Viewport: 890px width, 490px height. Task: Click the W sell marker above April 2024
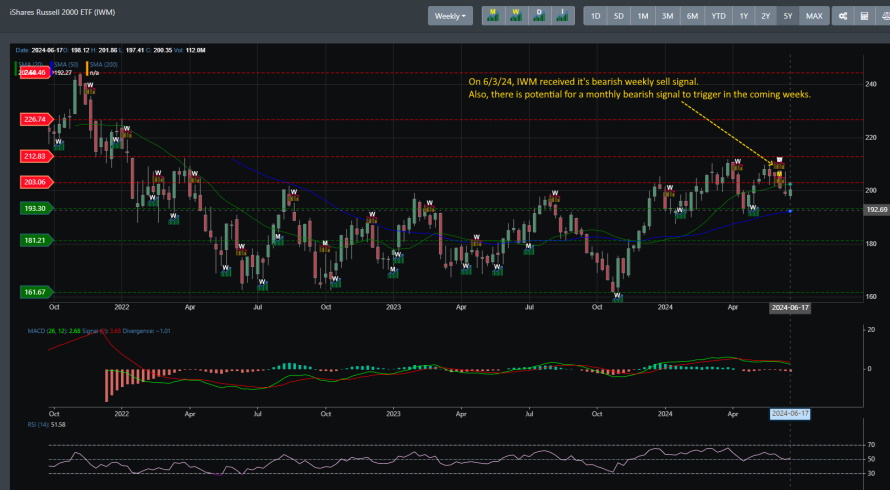[737, 165]
